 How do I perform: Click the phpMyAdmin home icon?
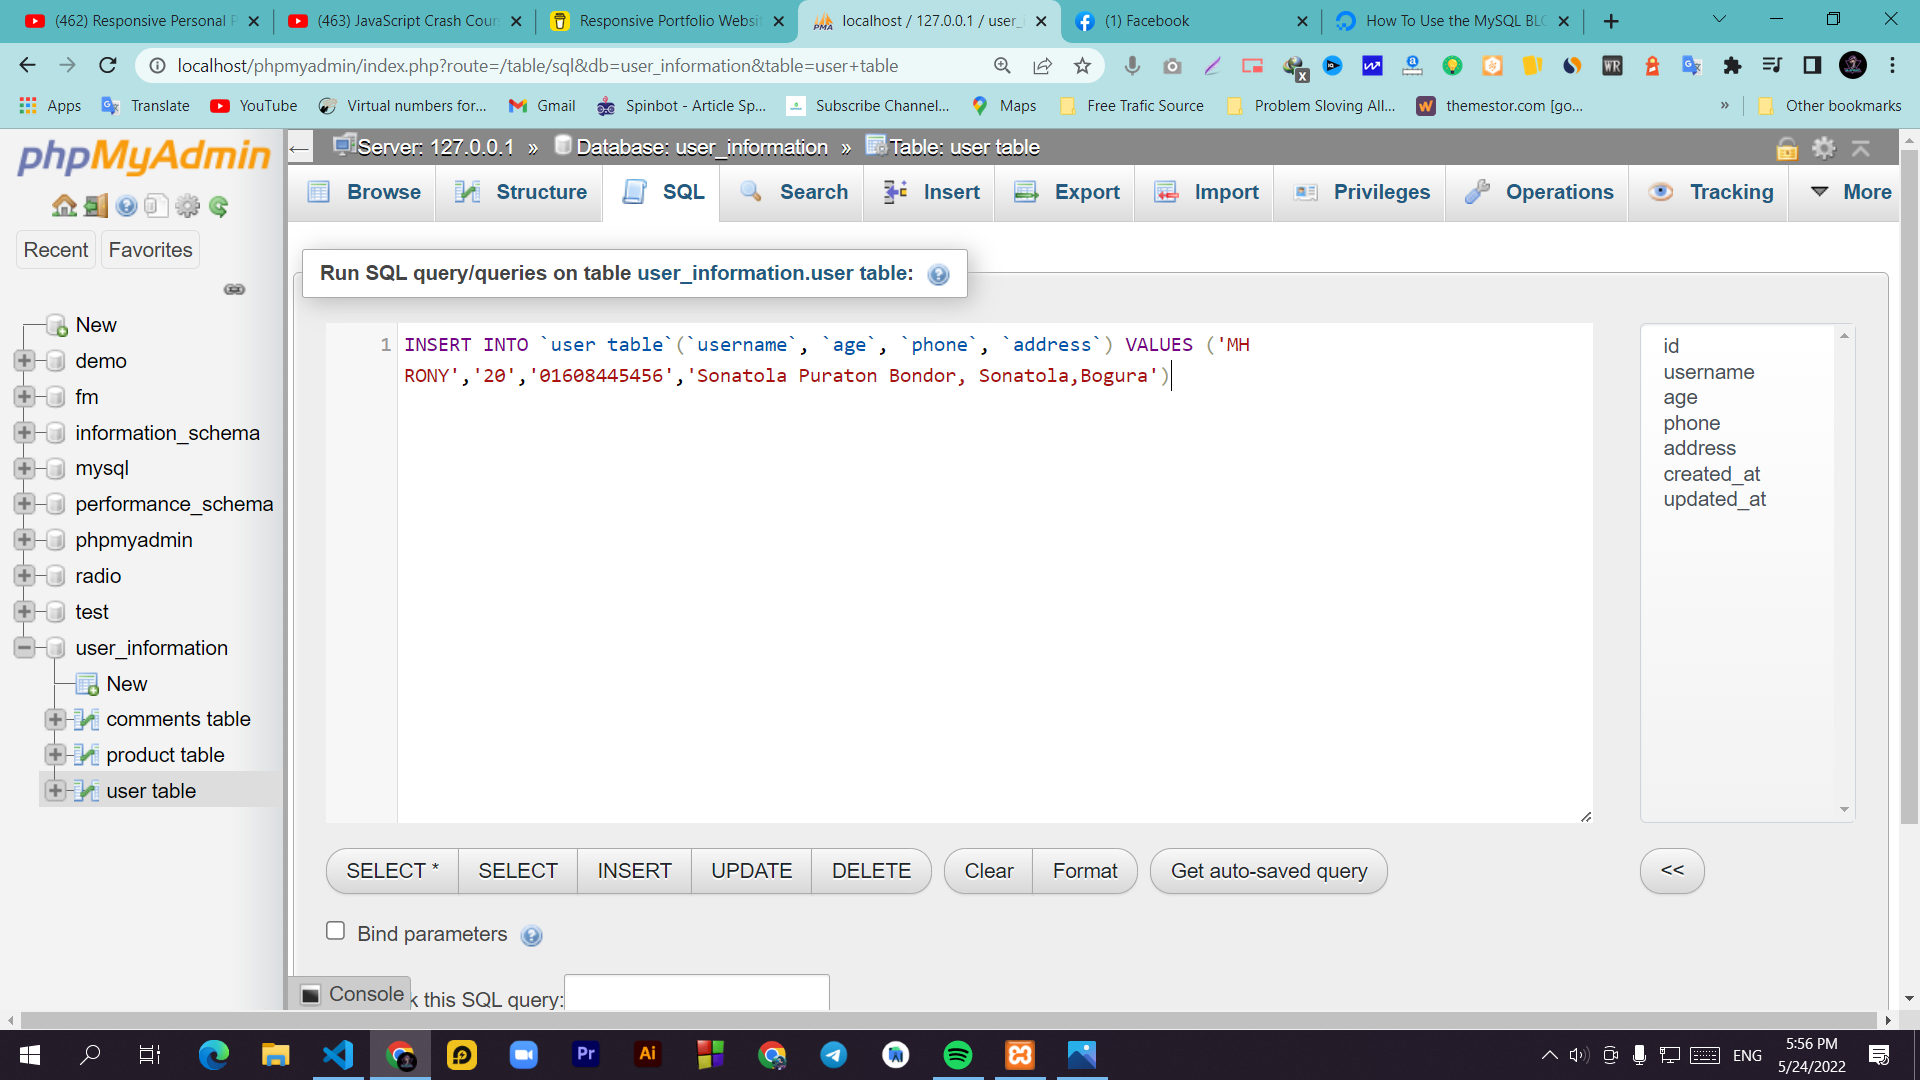pyautogui.click(x=64, y=206)
